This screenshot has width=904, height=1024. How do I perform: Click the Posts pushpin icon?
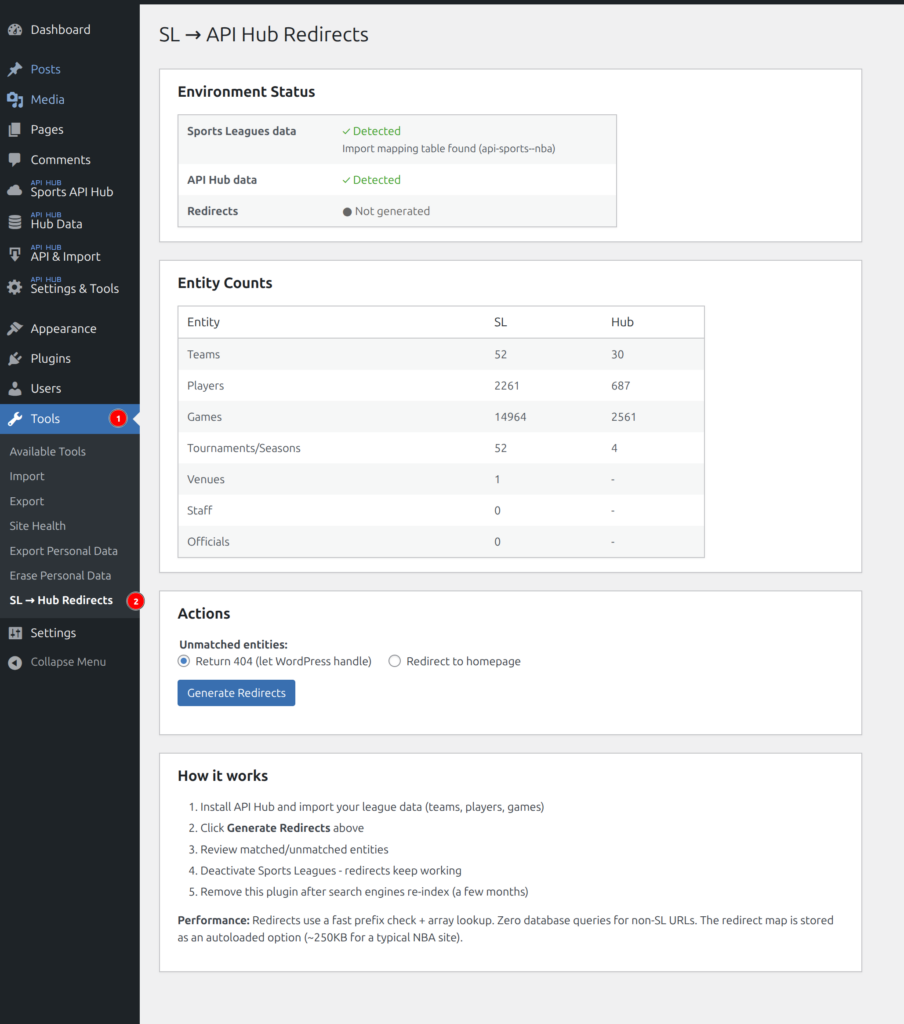coord(15,69)
